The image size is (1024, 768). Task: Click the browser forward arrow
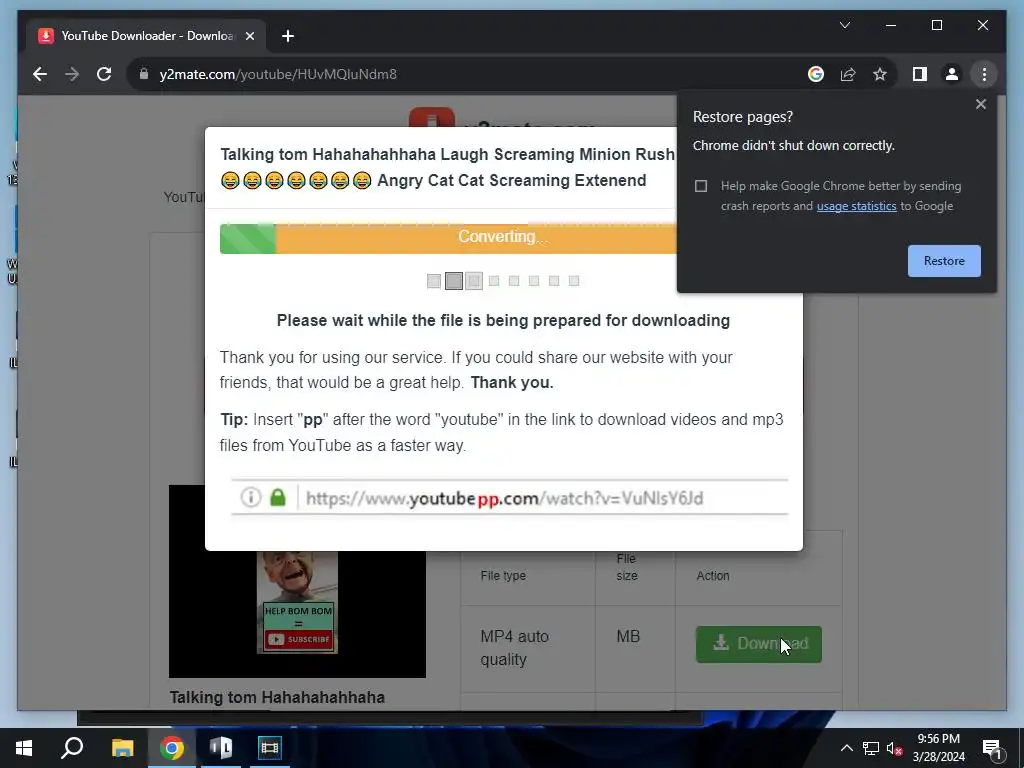click(72, 74)
